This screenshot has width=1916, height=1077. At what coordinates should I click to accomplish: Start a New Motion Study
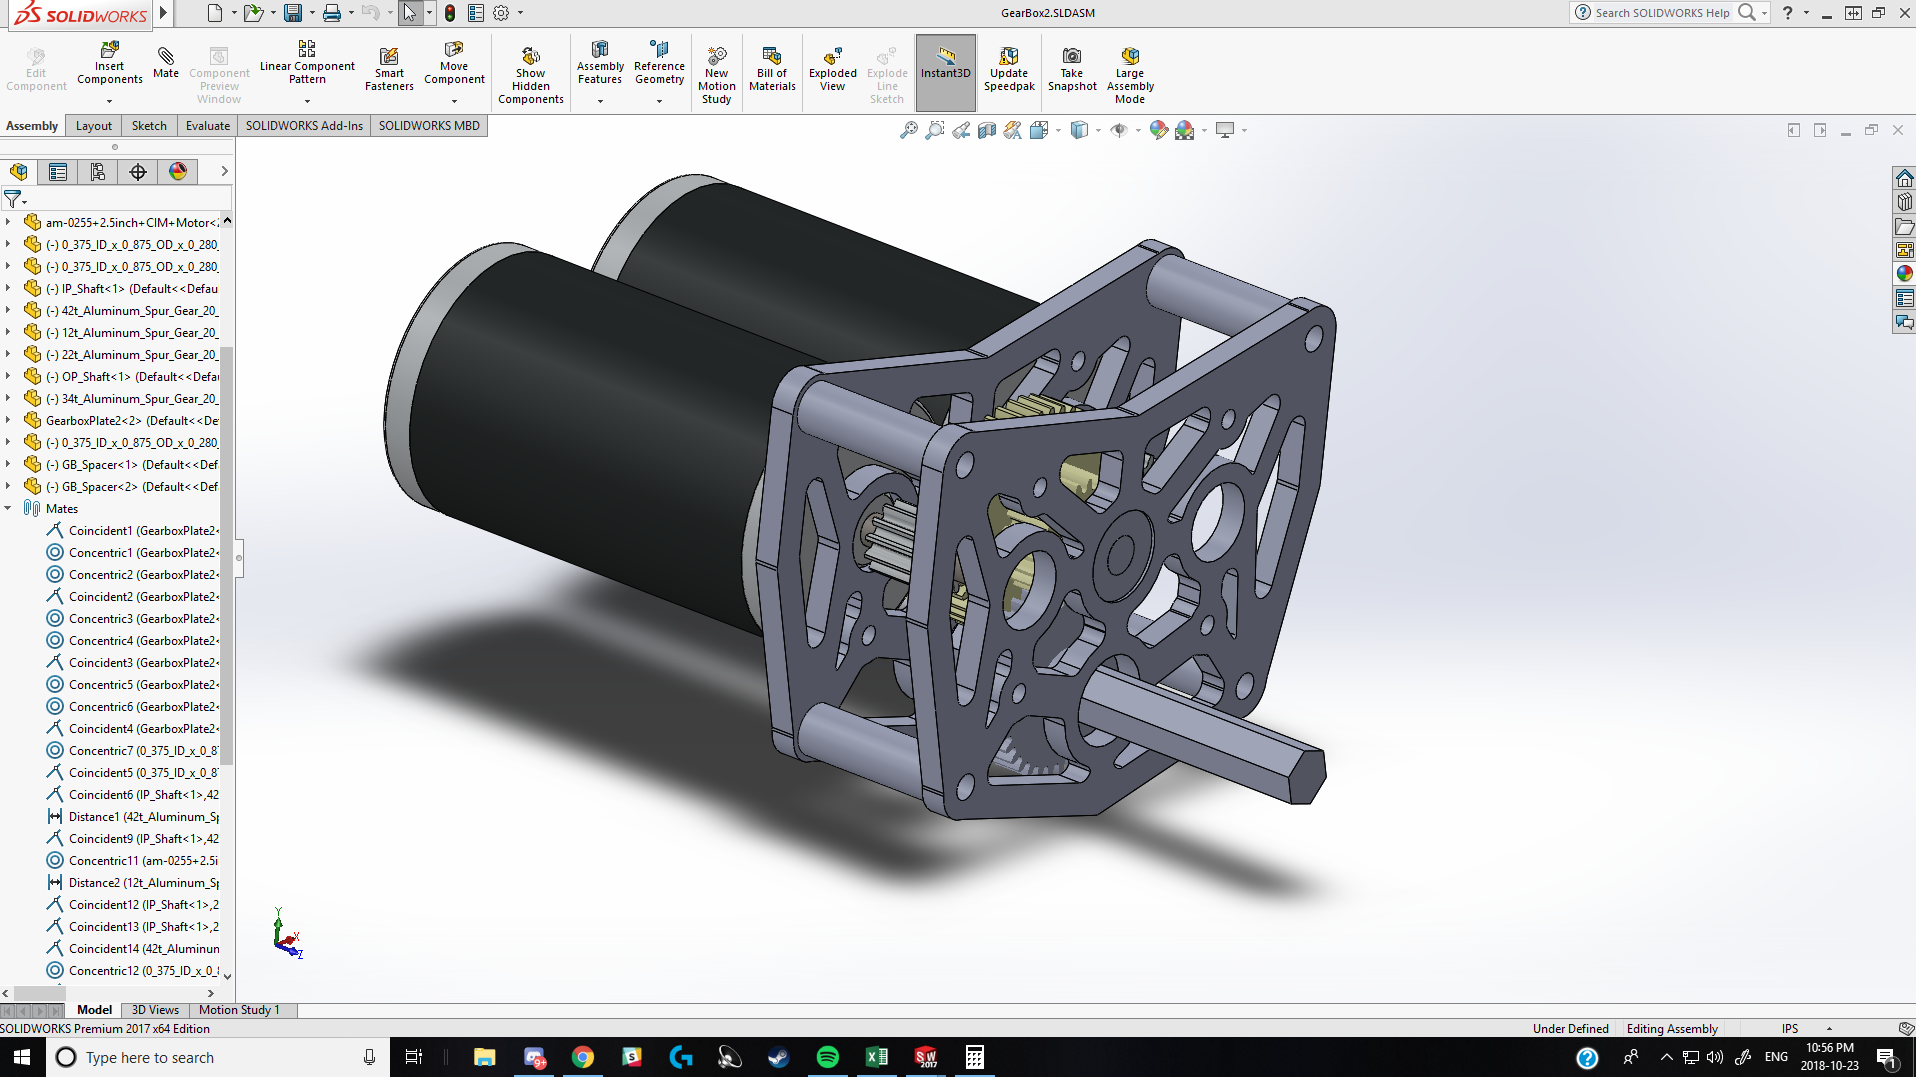pos(717,75)
